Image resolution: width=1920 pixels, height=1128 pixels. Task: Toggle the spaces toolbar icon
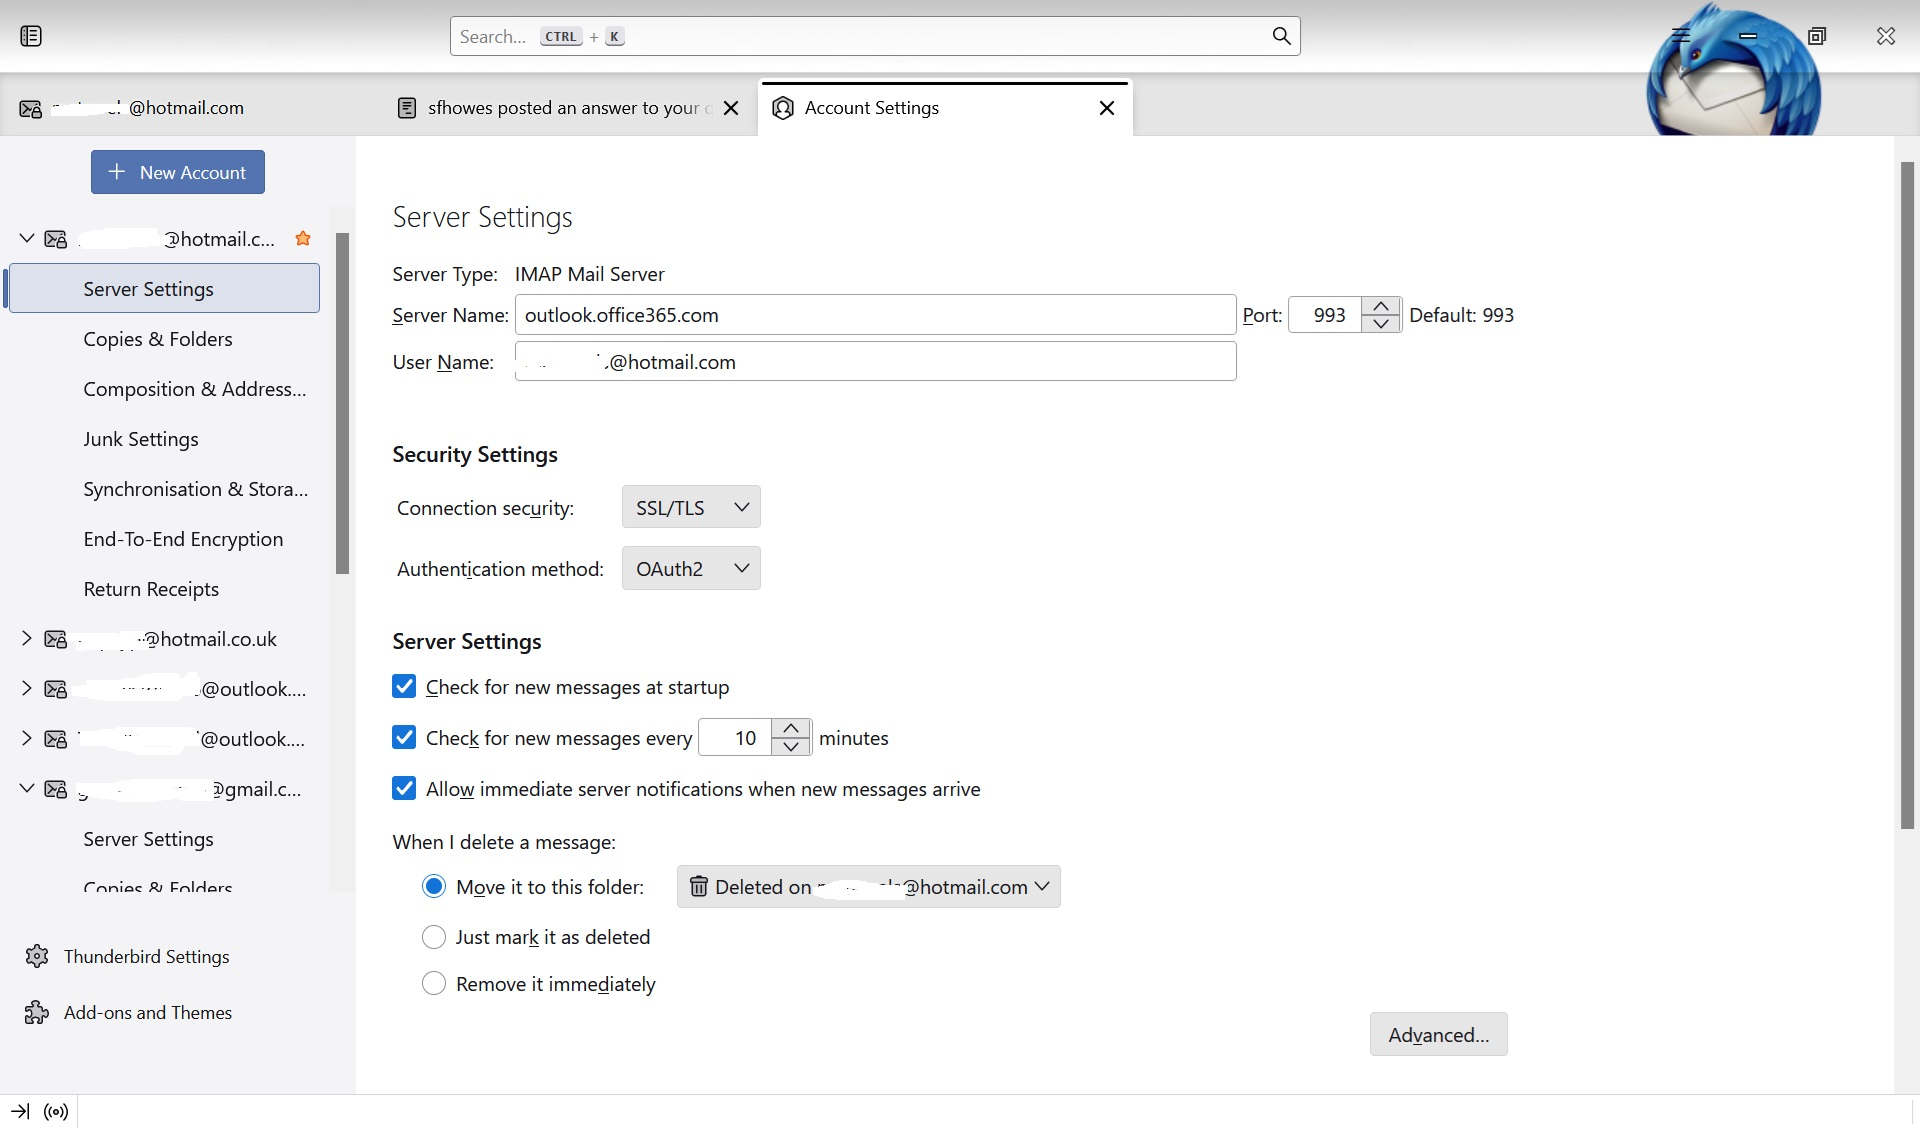coord(31,36)
